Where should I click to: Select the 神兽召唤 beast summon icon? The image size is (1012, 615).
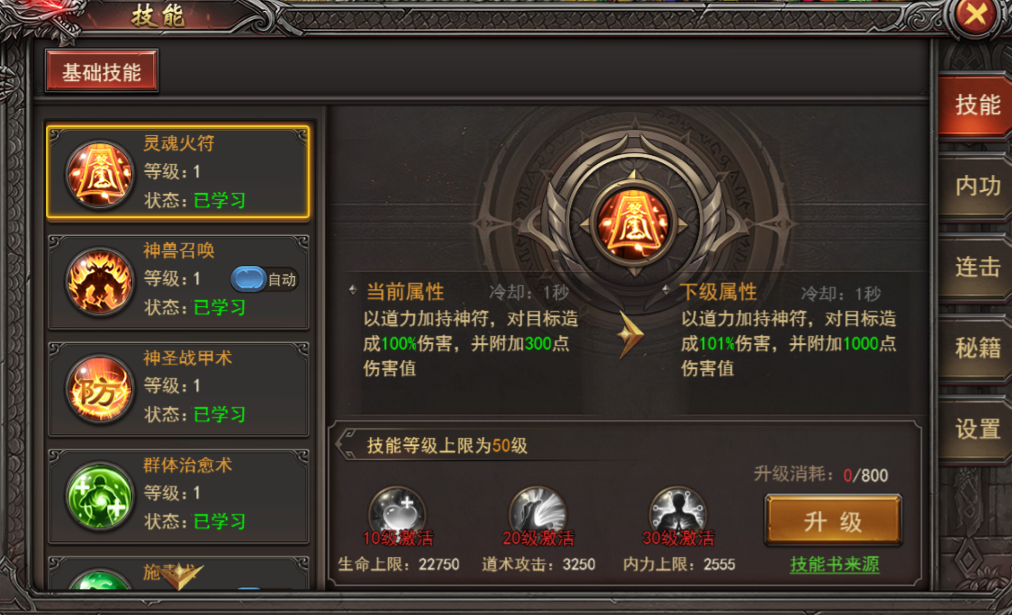(99, 281)
